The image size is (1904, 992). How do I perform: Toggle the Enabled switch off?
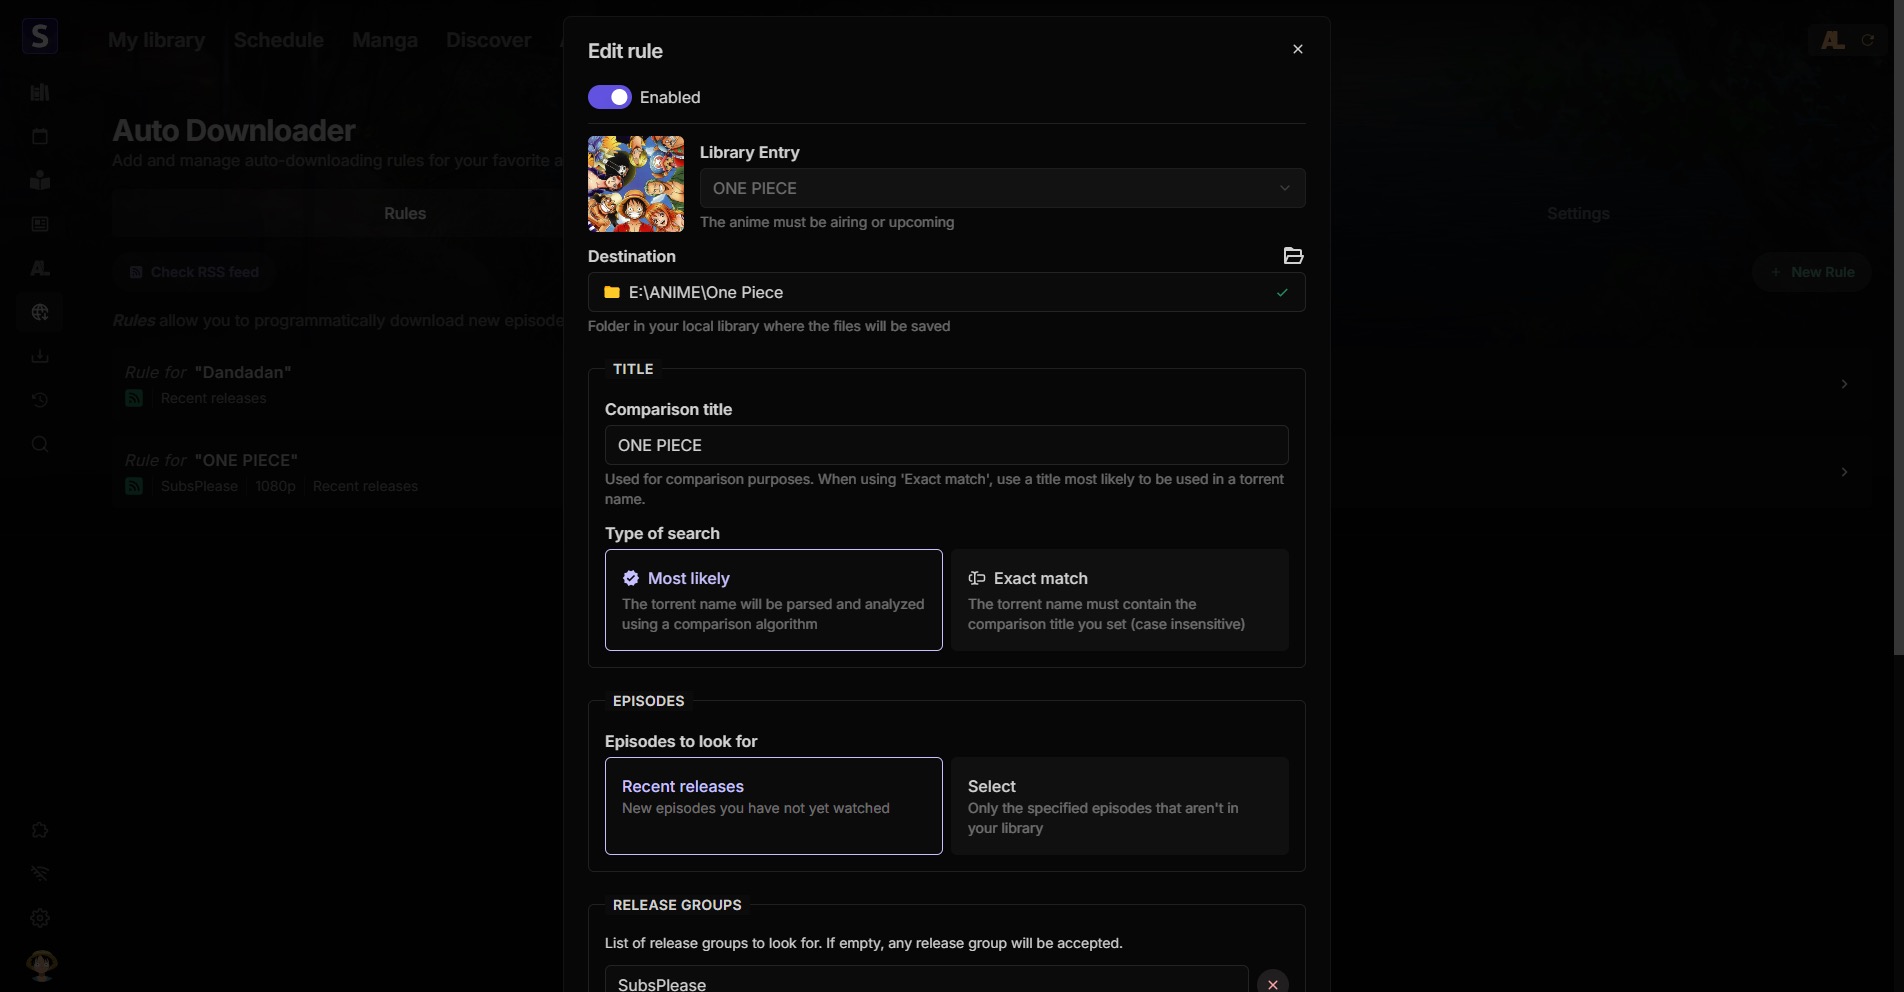(610, 97)
